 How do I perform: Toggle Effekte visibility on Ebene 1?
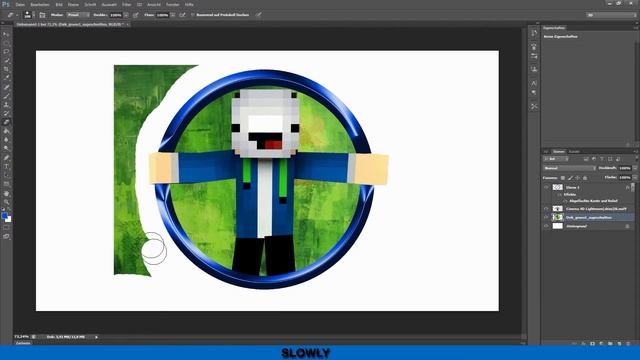coord(560,195)
